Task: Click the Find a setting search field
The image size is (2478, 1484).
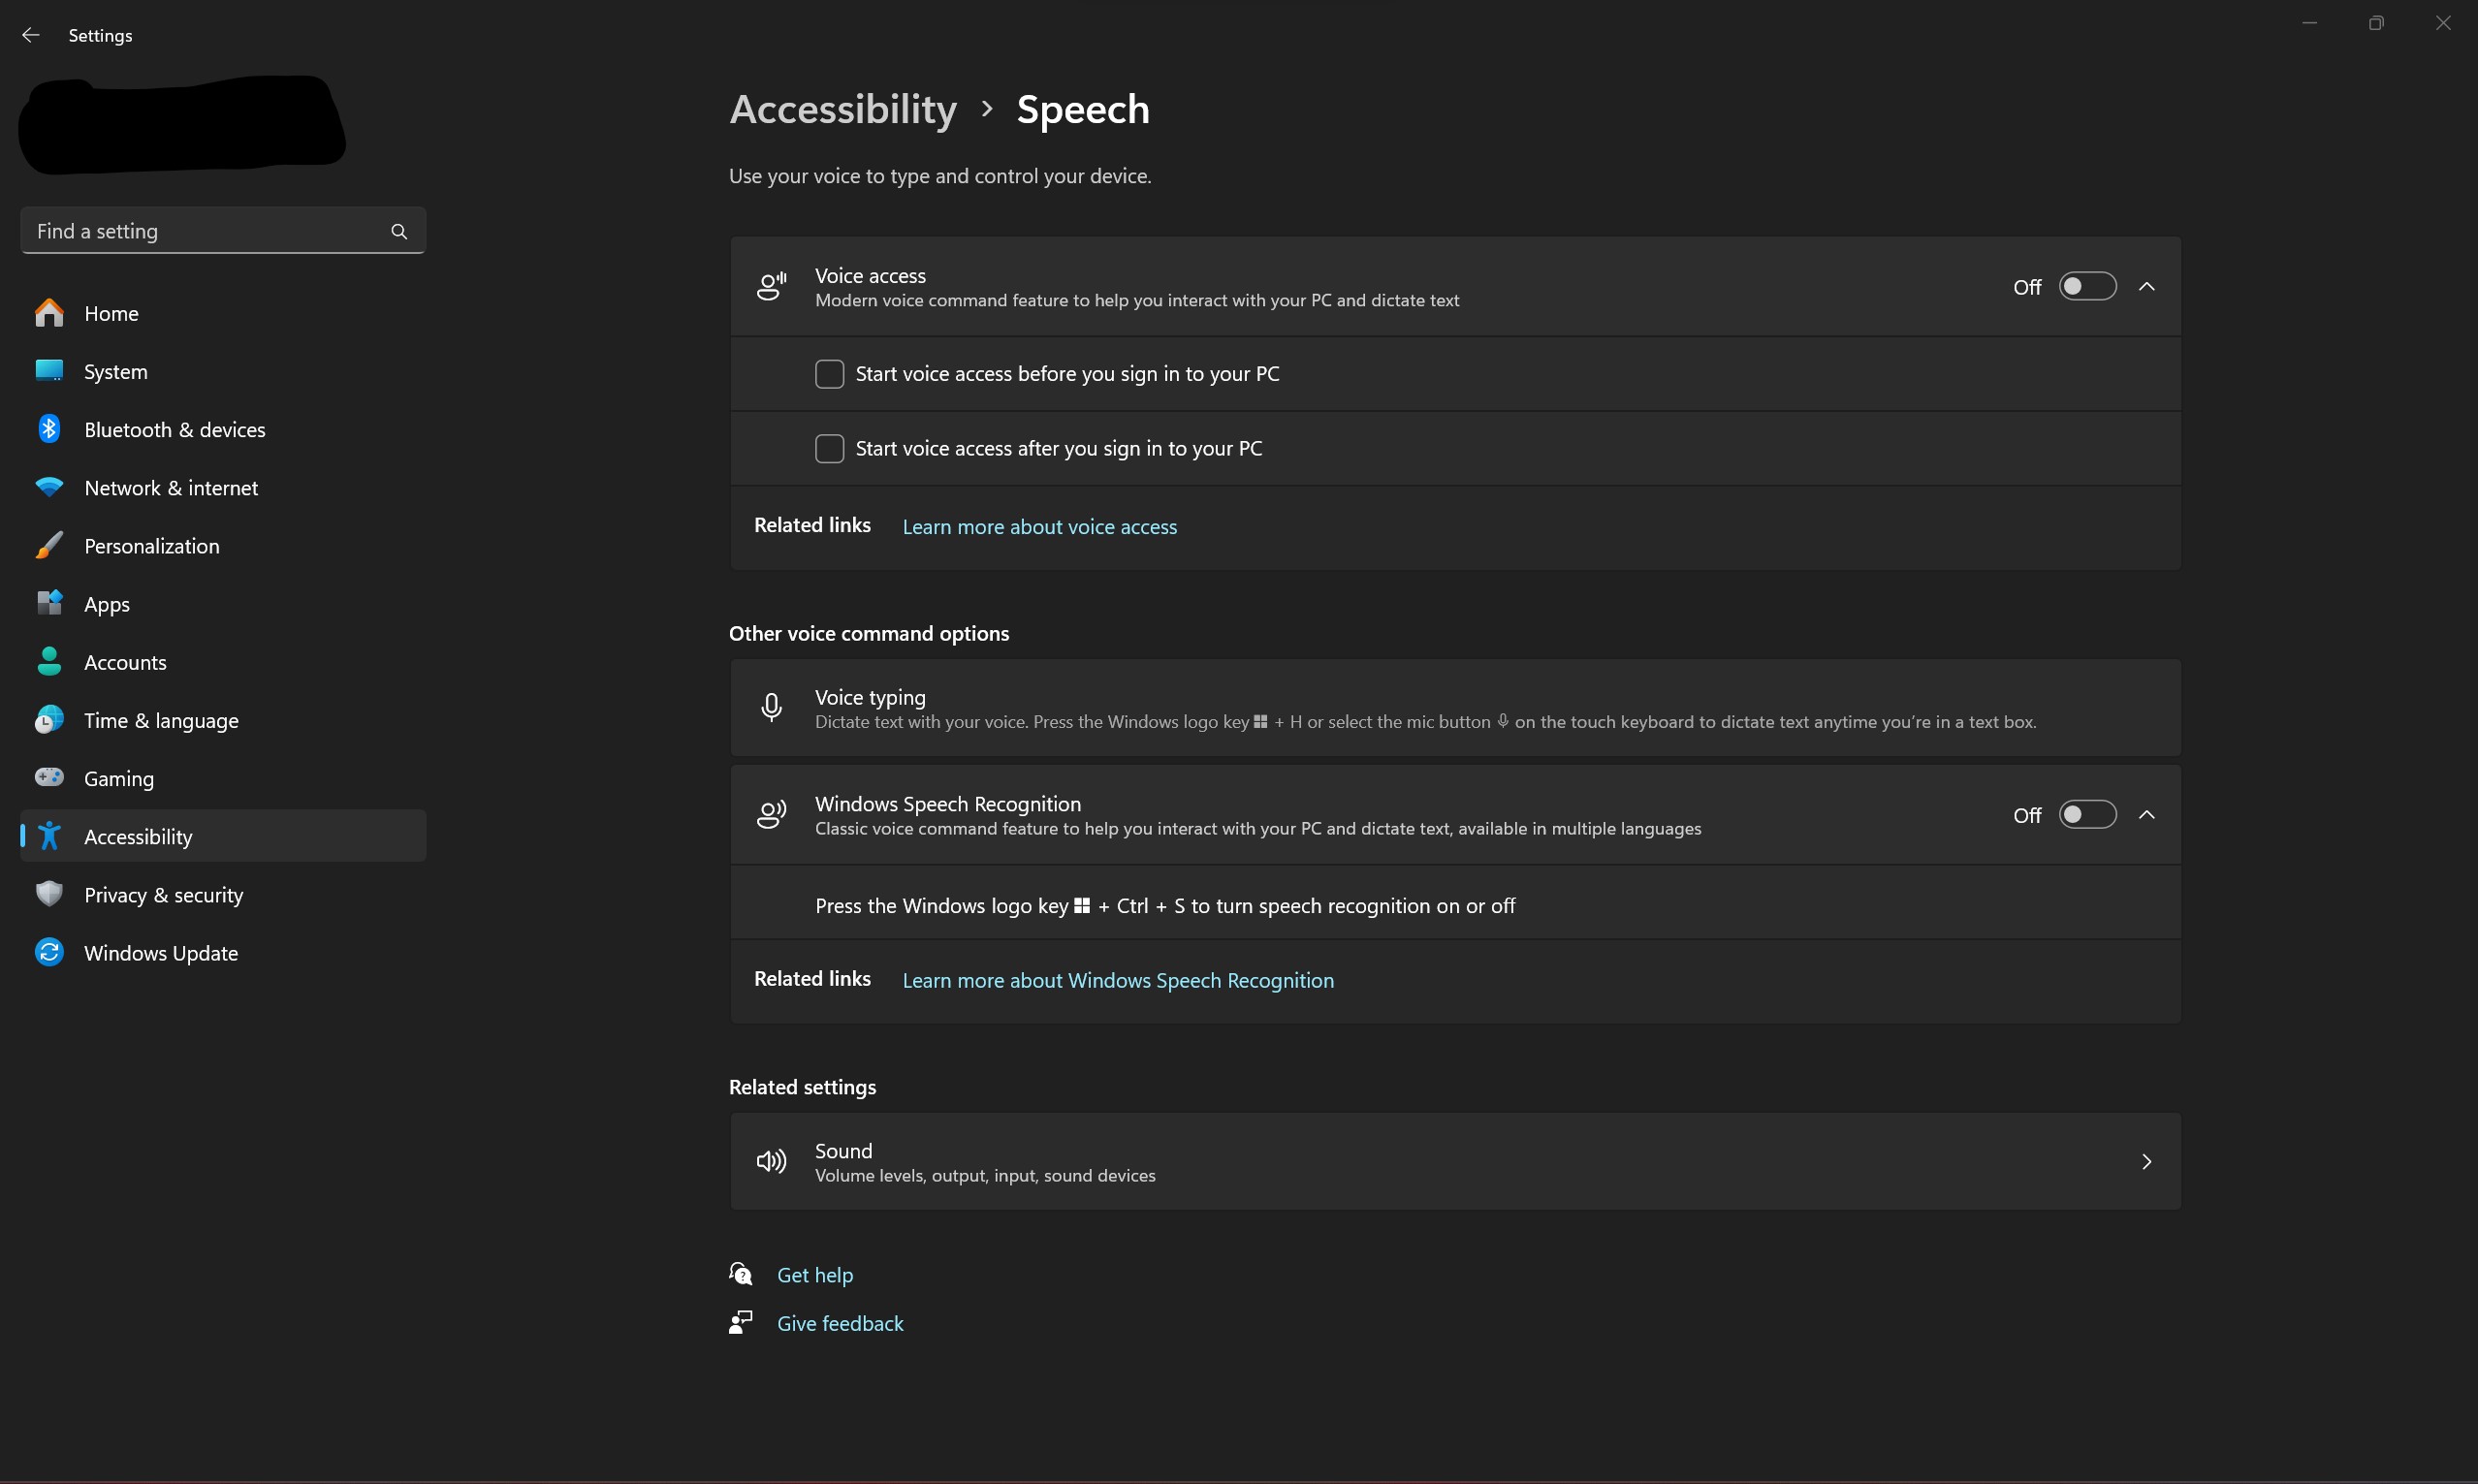Action: [x=223, y=232]
